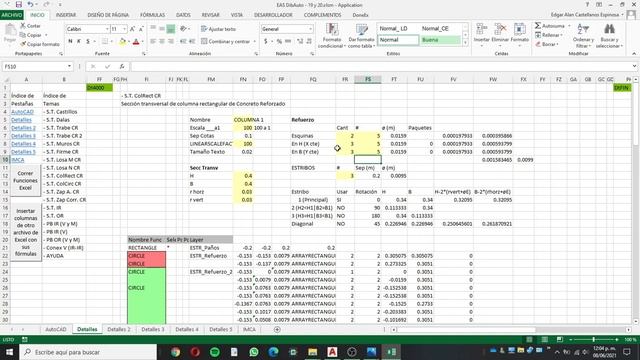
Task: Apply percent style icon
Action: [279, 41]
